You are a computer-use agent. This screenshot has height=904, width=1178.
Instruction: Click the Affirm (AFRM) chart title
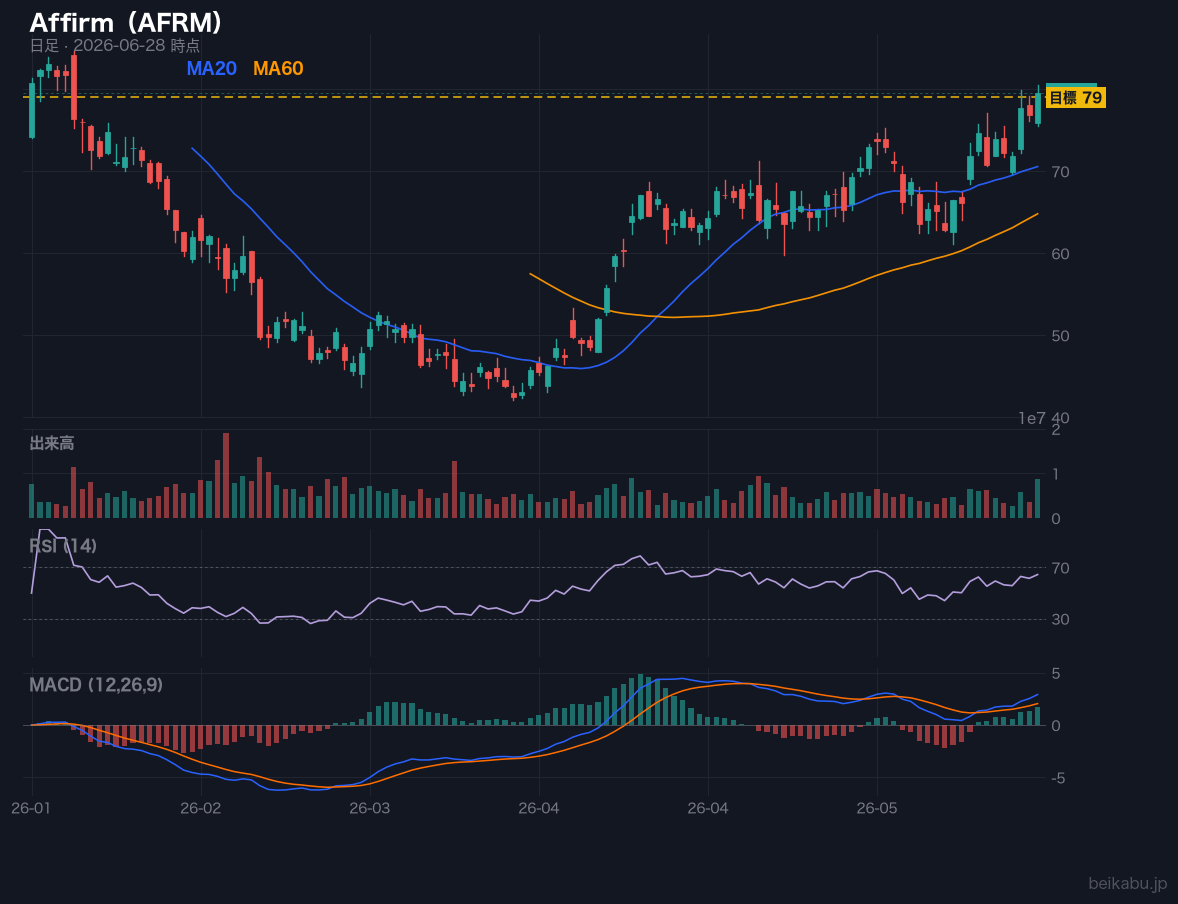click(x=125, y=23)
